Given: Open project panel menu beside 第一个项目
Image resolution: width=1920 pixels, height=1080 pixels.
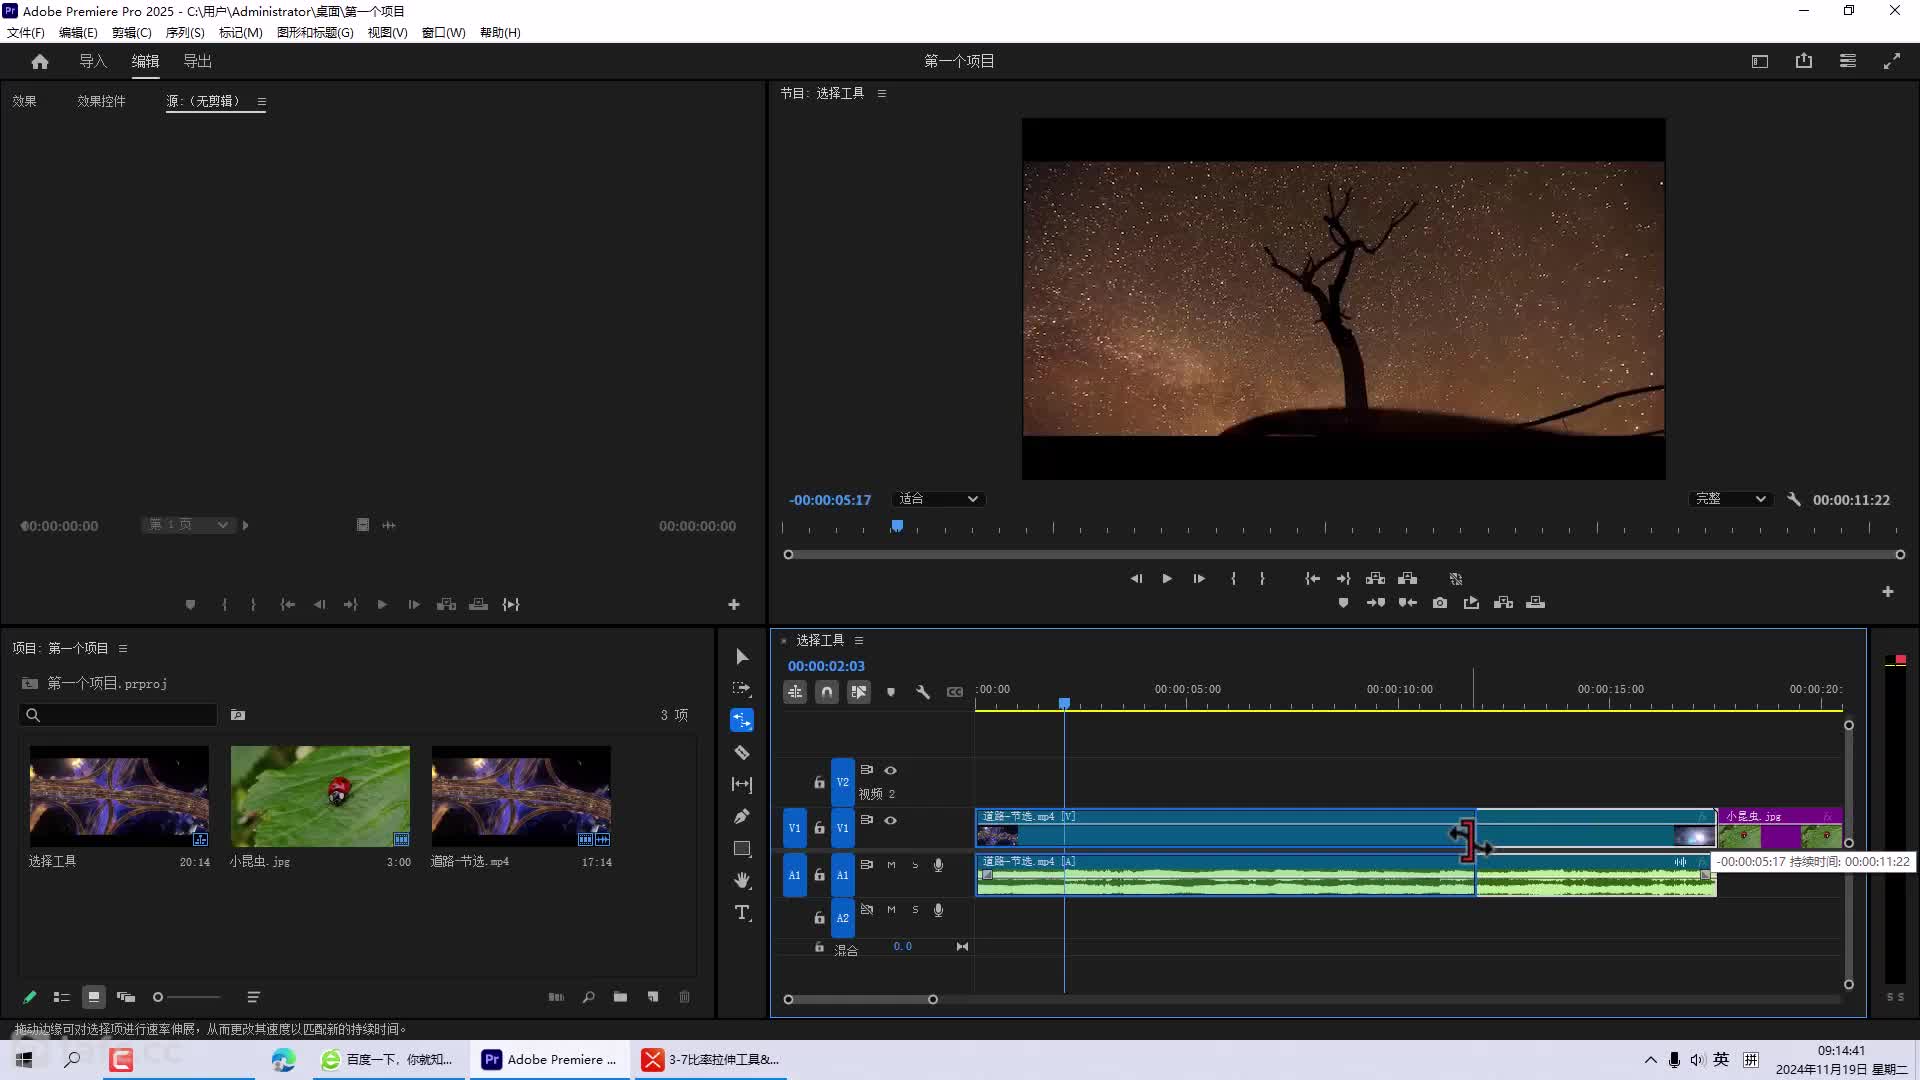Looking at the screenshot, I should click(123, 649).
